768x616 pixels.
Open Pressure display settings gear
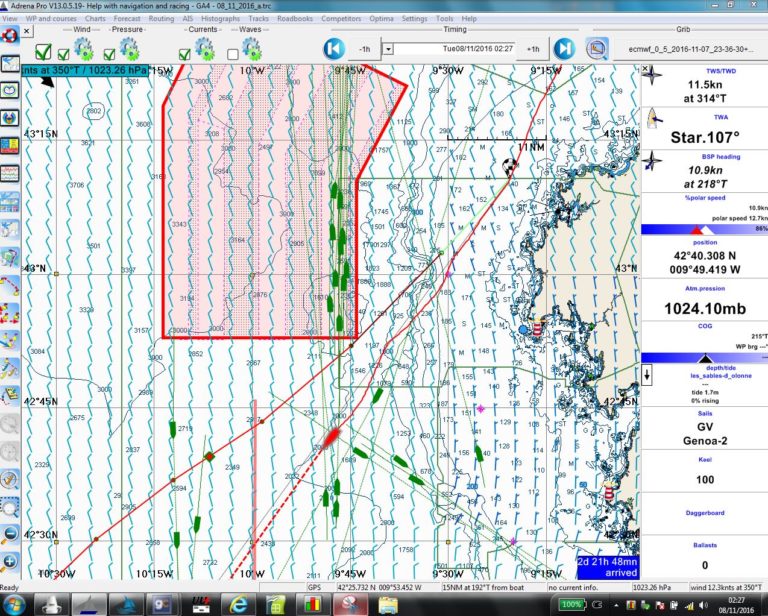click(129, 49)
